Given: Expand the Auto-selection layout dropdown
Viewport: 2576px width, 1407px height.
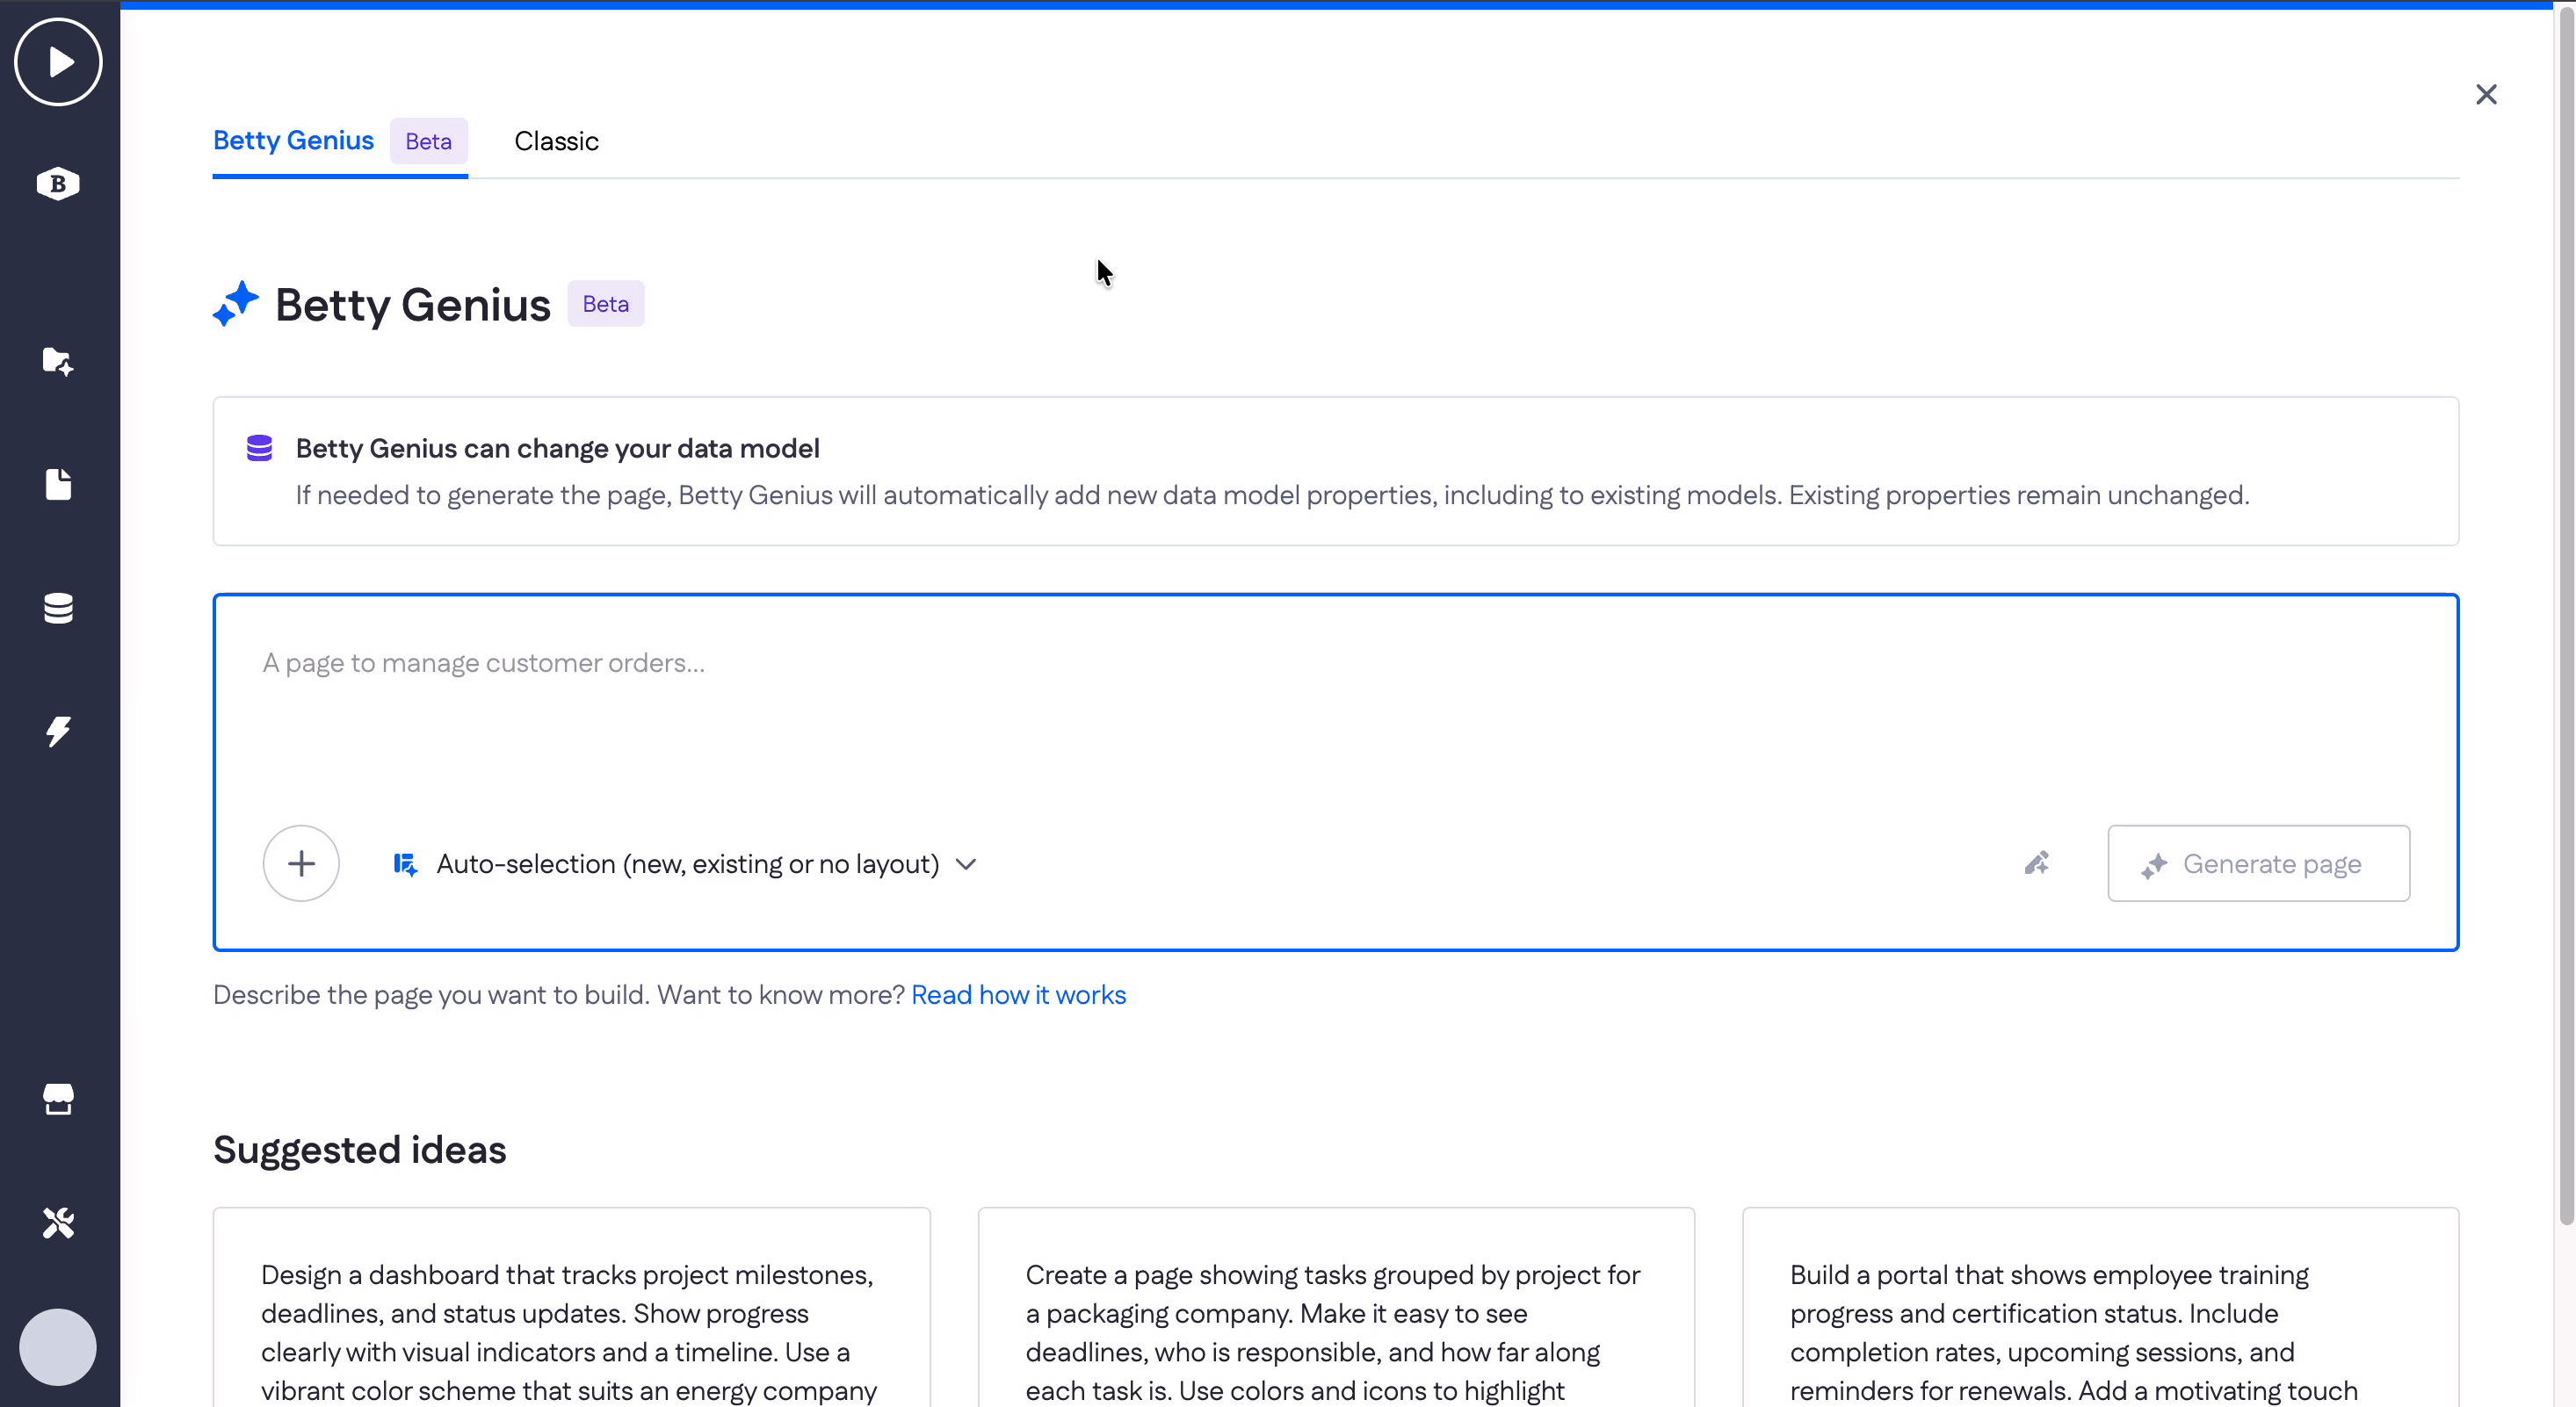Looking at the screenshot, I should (686, 864).
